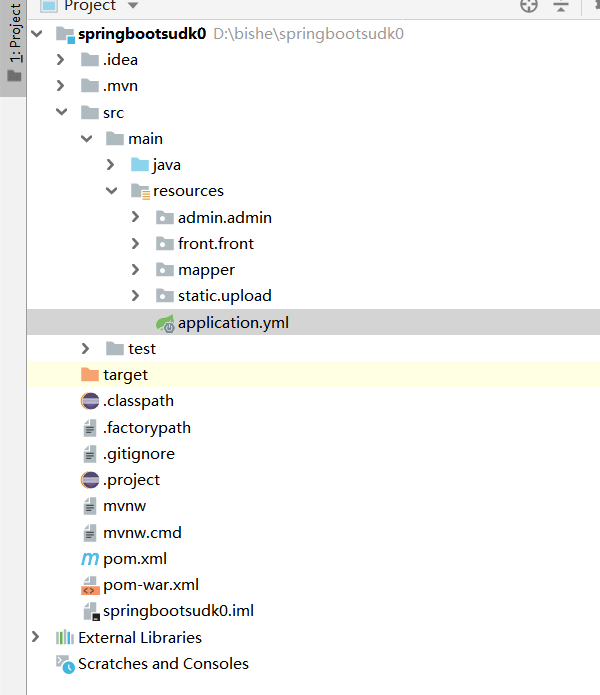600x695 pixels.
Task: Click the collapse all icon in header
Action: tap(561, 6)
